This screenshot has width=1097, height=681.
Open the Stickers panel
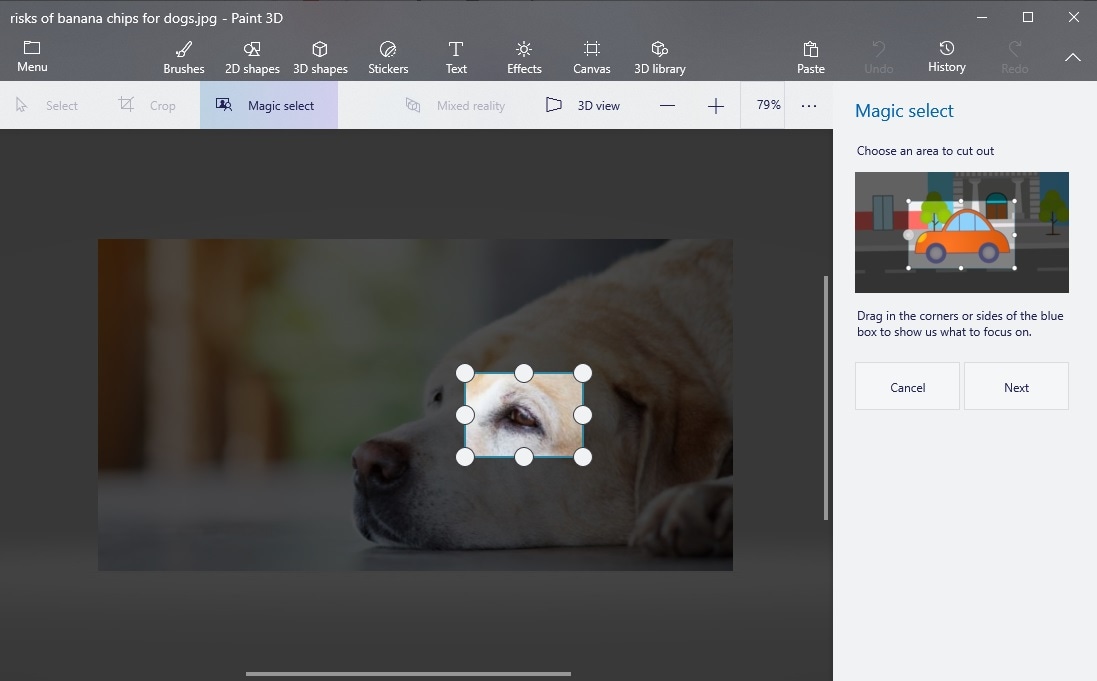coord(388,57)
